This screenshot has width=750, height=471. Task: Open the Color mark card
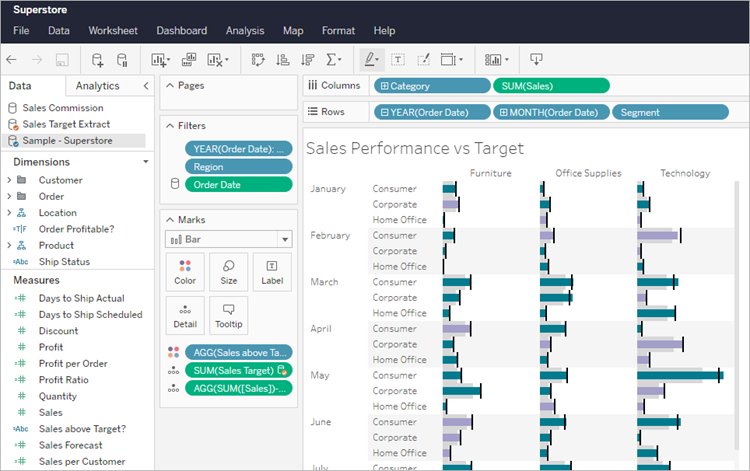click(x=185, y=272)
